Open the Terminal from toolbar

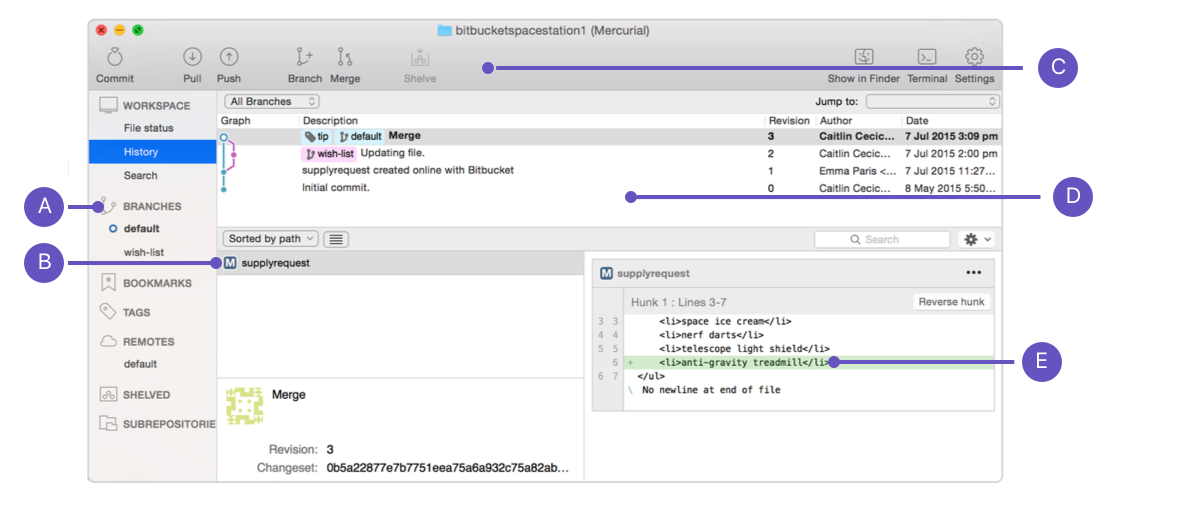point(927,57)
